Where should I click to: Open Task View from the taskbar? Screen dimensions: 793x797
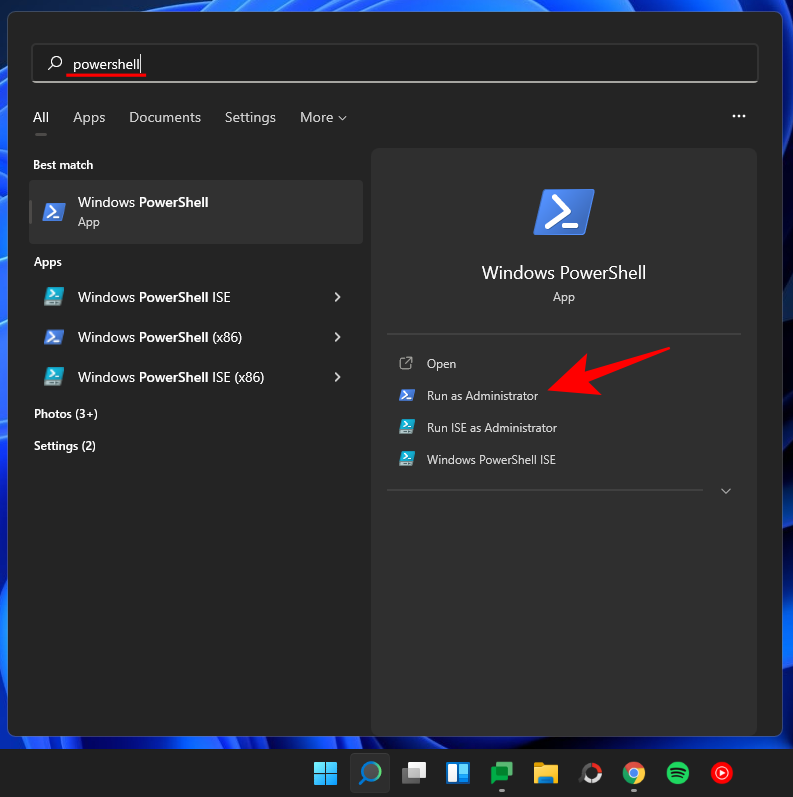[x=414, y=773]
